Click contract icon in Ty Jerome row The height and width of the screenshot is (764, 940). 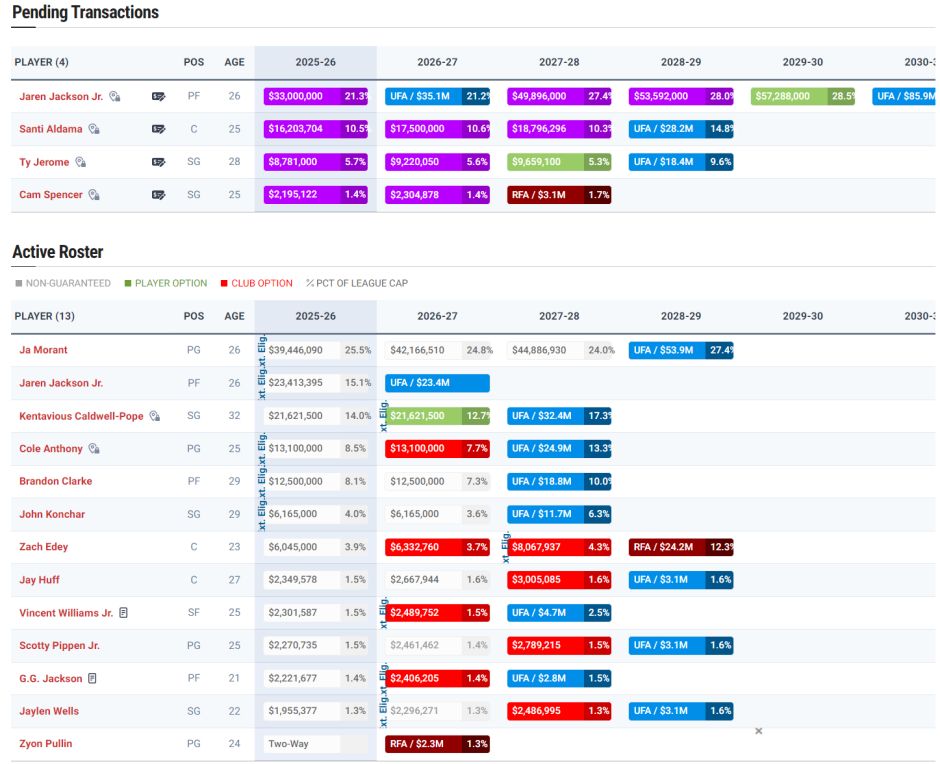pyautogui.click(x=158, y=163)
